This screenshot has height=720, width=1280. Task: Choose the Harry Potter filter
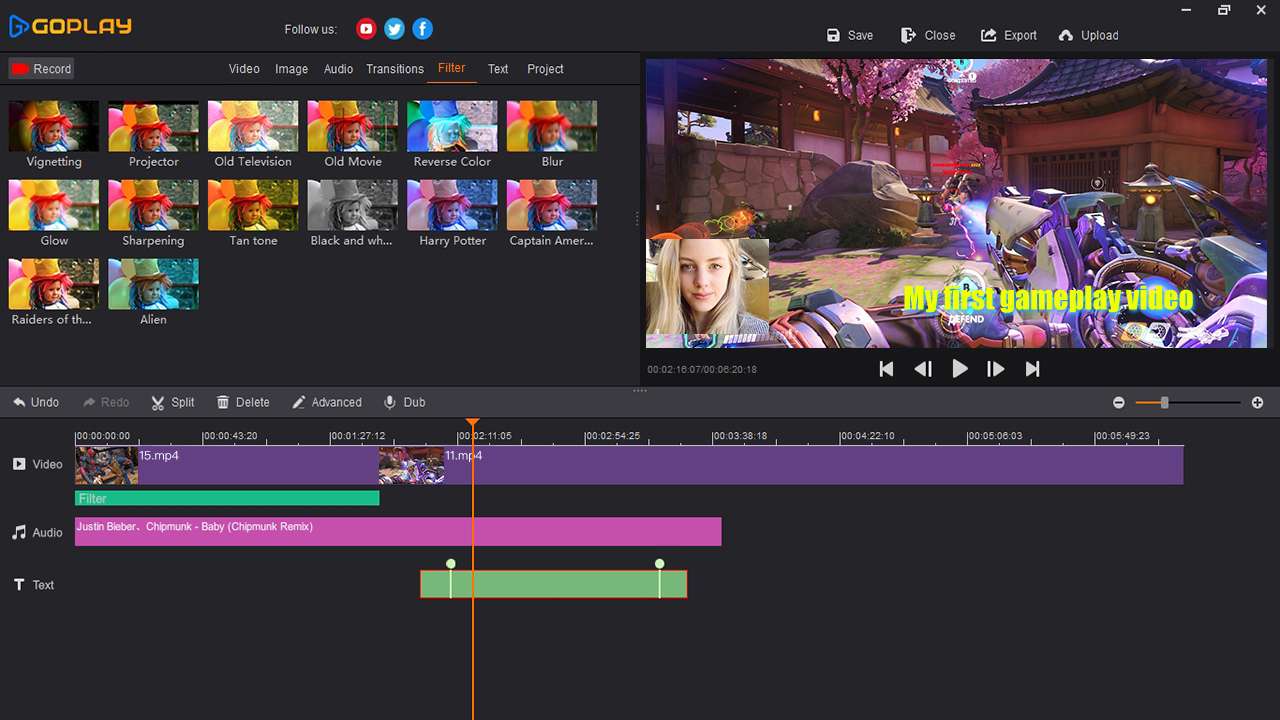[x=452, y=205]
